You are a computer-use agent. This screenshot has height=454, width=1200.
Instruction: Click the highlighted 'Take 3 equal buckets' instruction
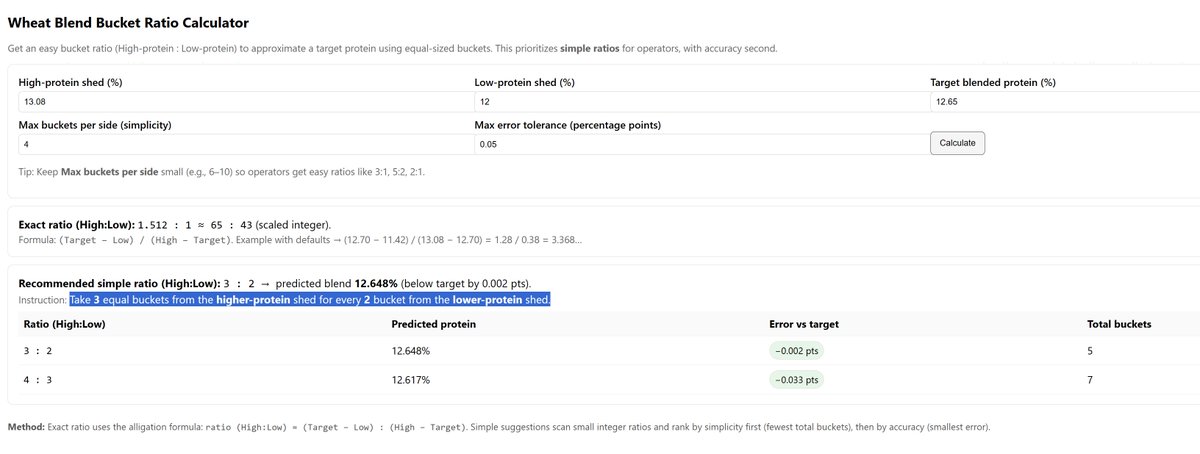[310, 300]
